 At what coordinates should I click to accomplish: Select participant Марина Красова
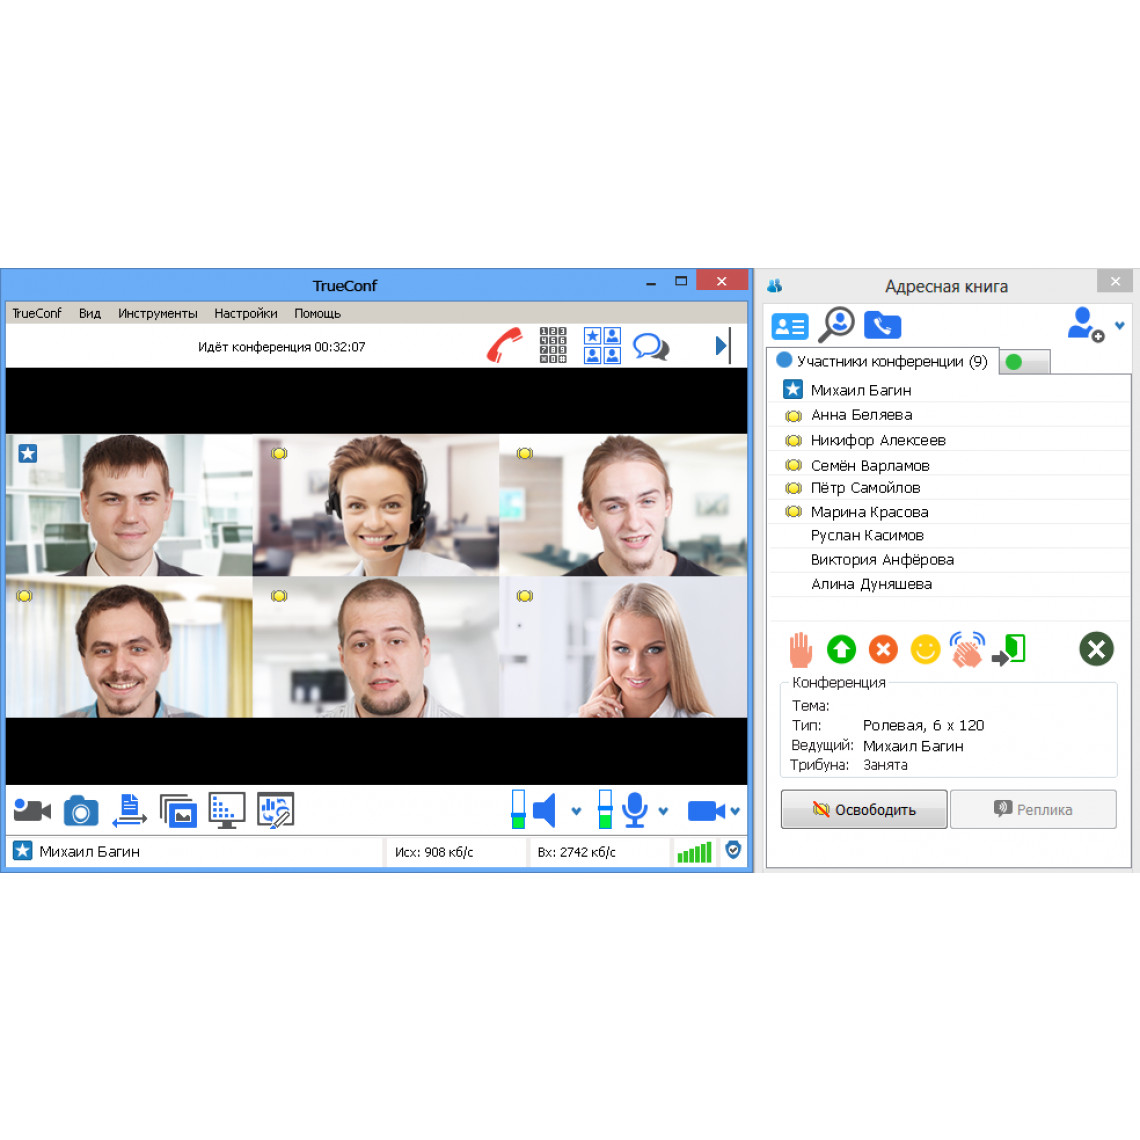coord(950,512)
